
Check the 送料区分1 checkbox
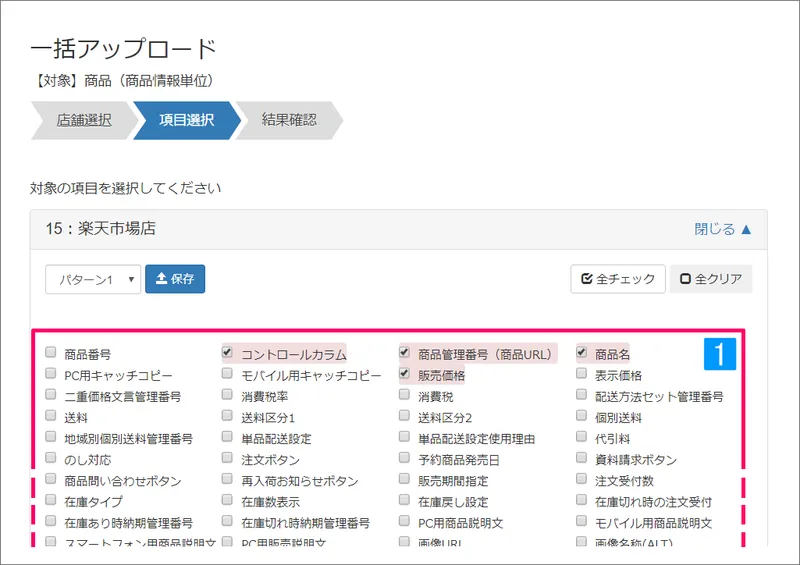pyautogui.click(x=227, y=415)
